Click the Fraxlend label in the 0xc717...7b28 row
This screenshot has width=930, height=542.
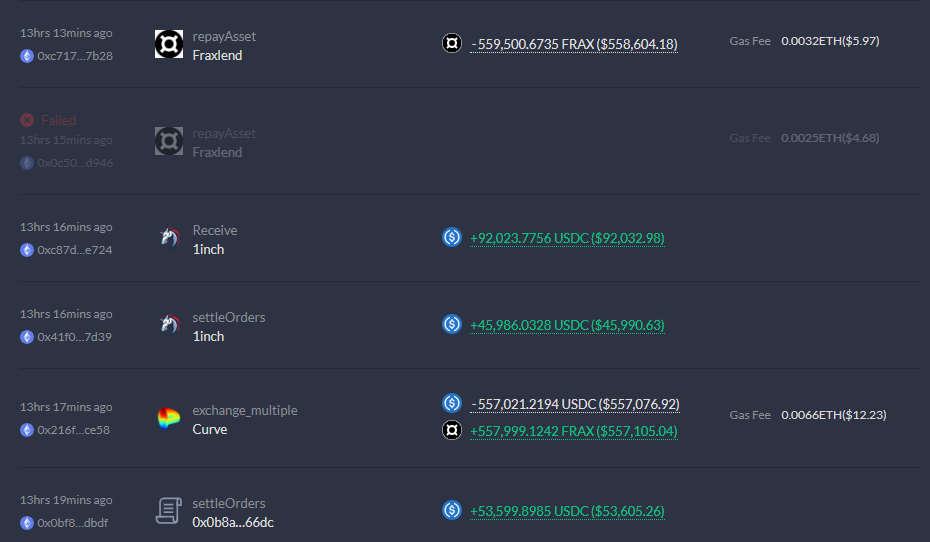[217, 55]
